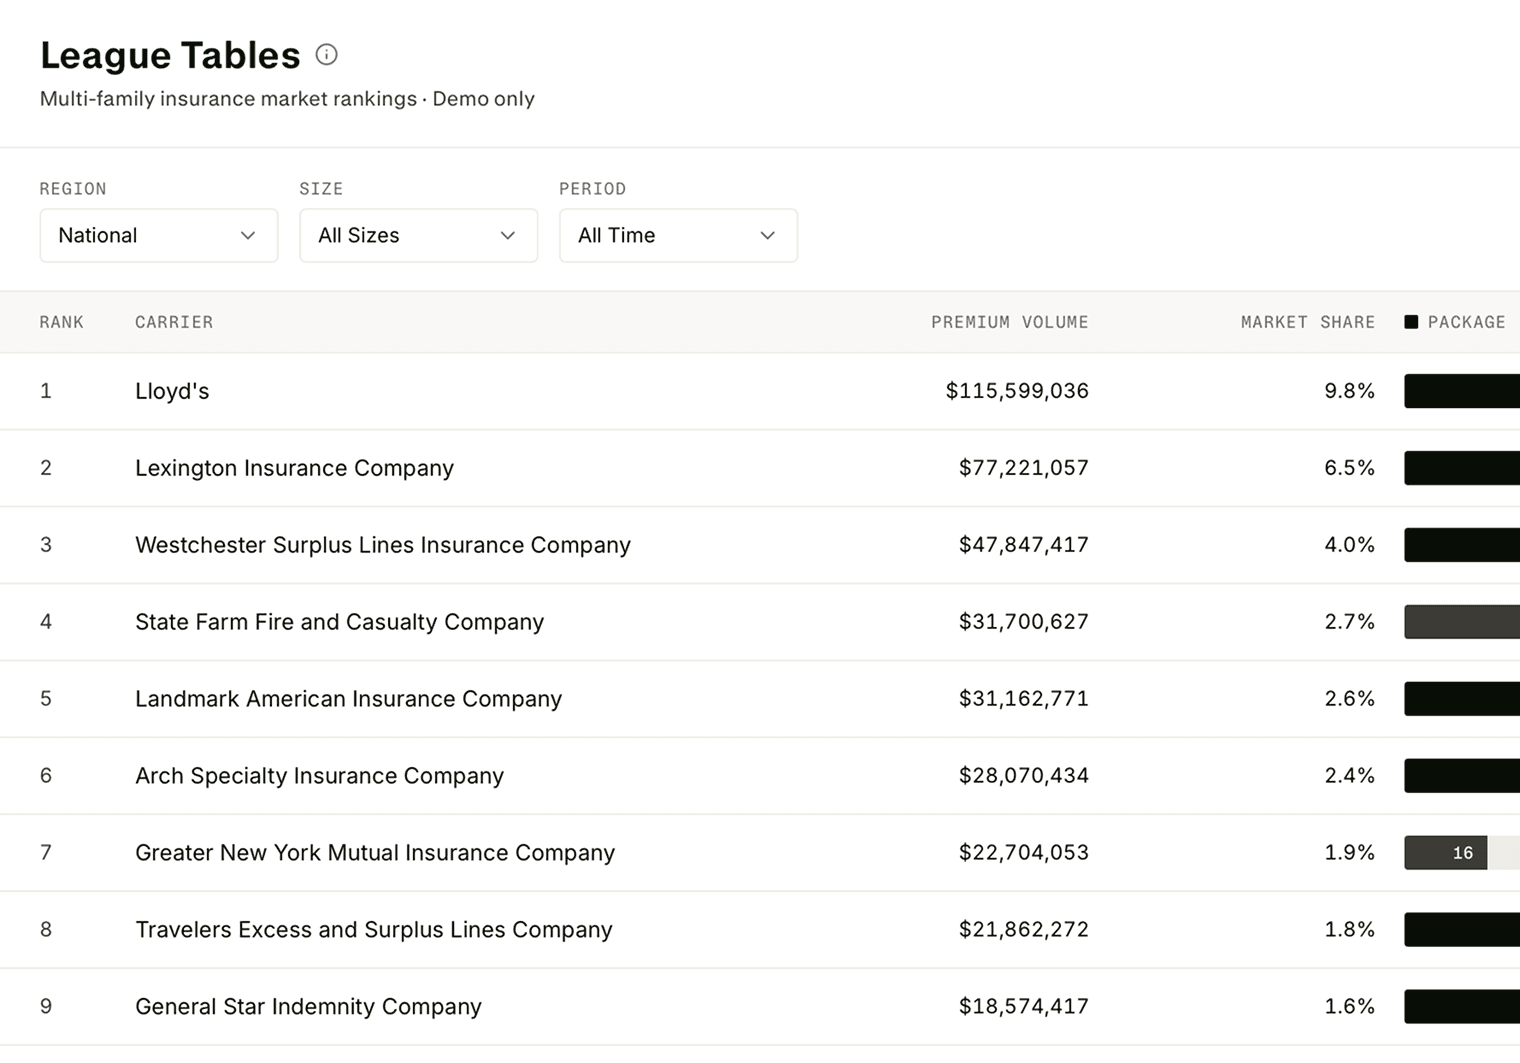Click the package bar labeled 16
The image size is (1520, 1063).
[1446, 853]
